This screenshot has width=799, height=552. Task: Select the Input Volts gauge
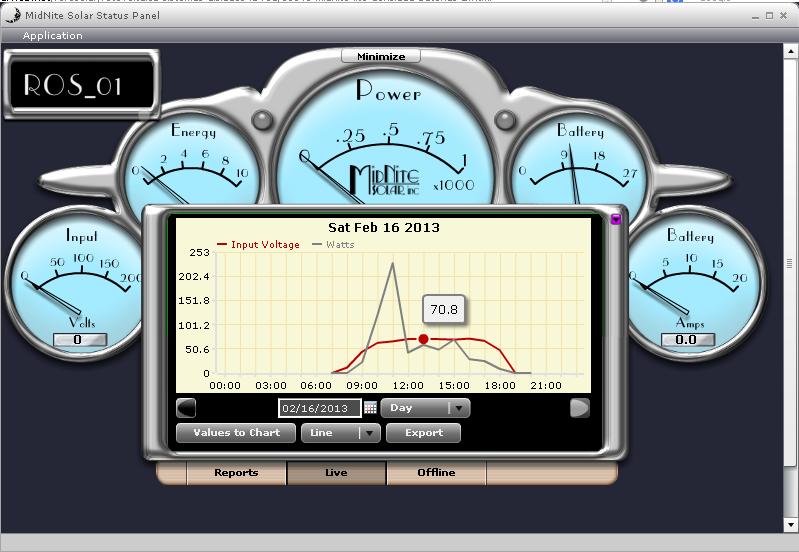75,283
